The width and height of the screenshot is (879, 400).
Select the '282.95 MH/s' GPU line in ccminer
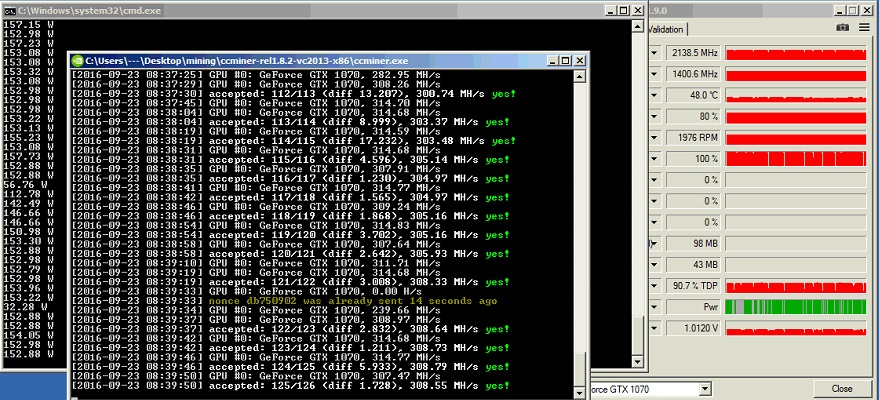[256, 75]
